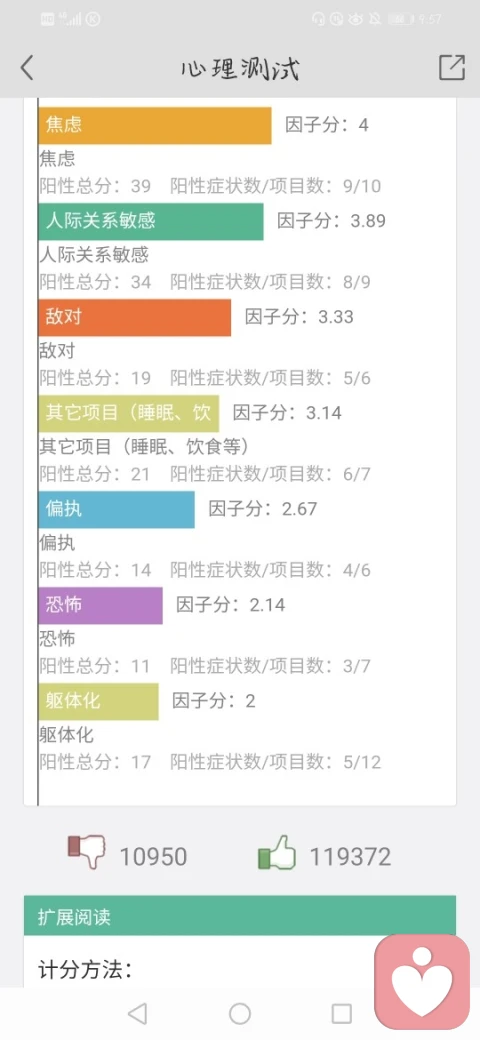Select the orange-red 敌对 bar

pos(135,318)
